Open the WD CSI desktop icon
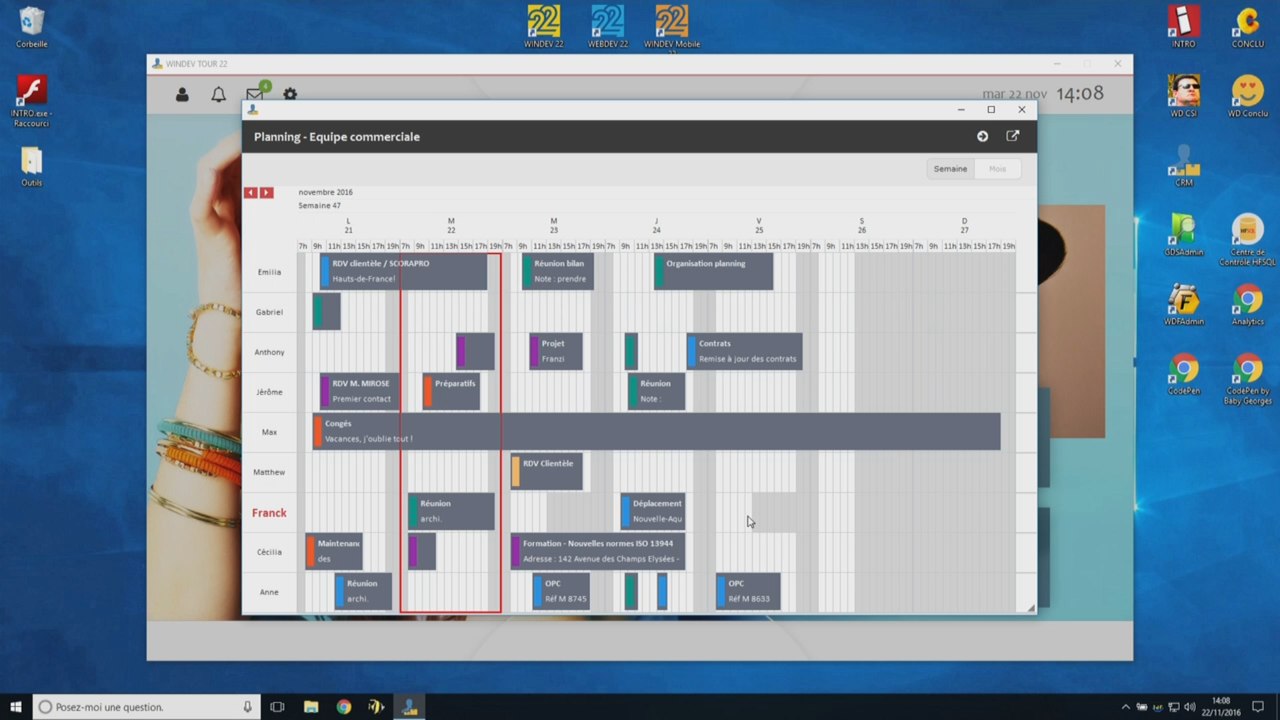The image size is (1280, 720). click(1184, 96)
